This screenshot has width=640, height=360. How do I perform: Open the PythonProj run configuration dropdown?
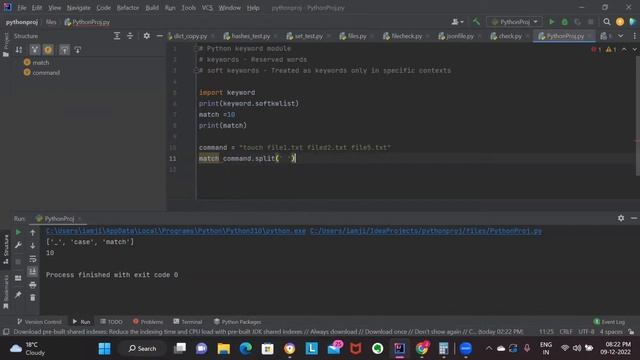point(514,22)
